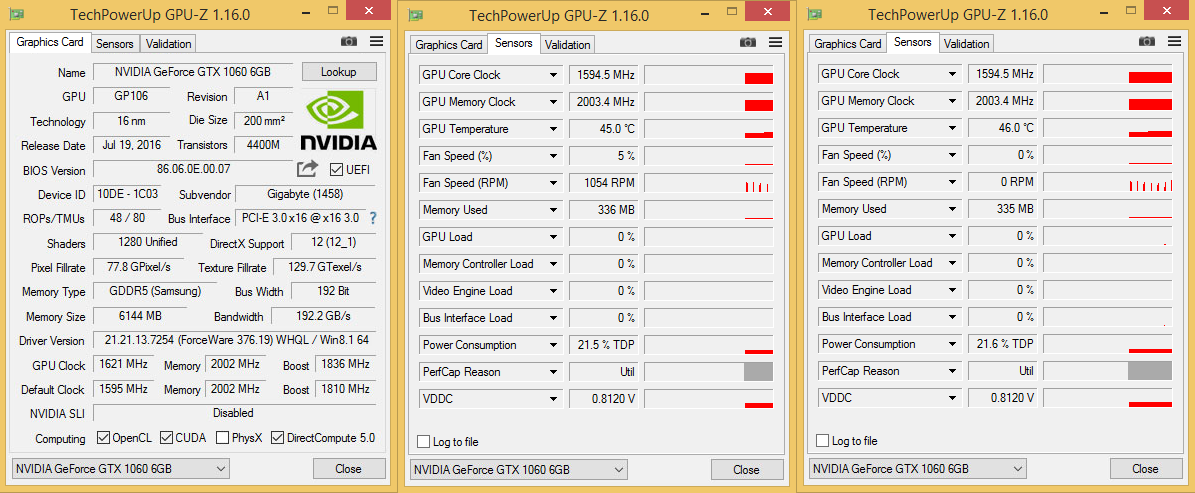This screenshot has width=1195, height=493.
Task: Click Close button in middle window
Action: pos(748,469)
